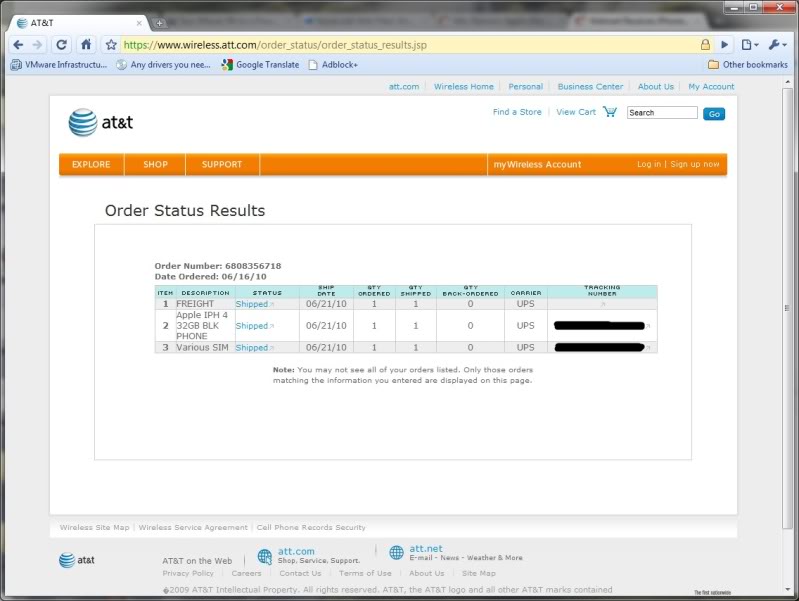The image size is (799, 601).
Task: Open the Contact Us footer link
Action: (300, 573)
